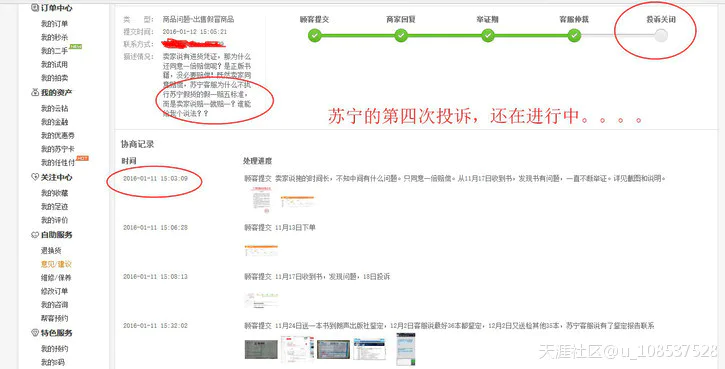
Task: Click the 关注中心 heart icon
Action: coord(35,177)
